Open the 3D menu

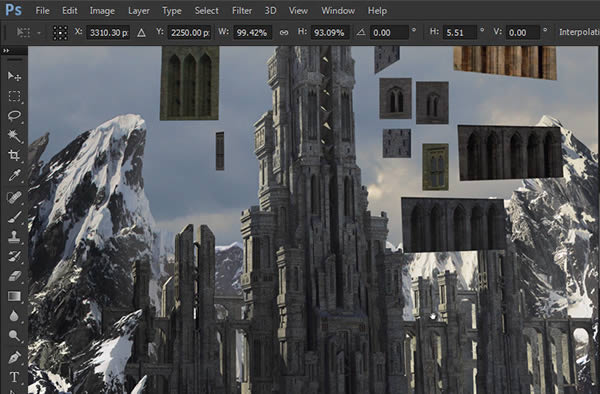pyautogui.click(x=270, y=11)
